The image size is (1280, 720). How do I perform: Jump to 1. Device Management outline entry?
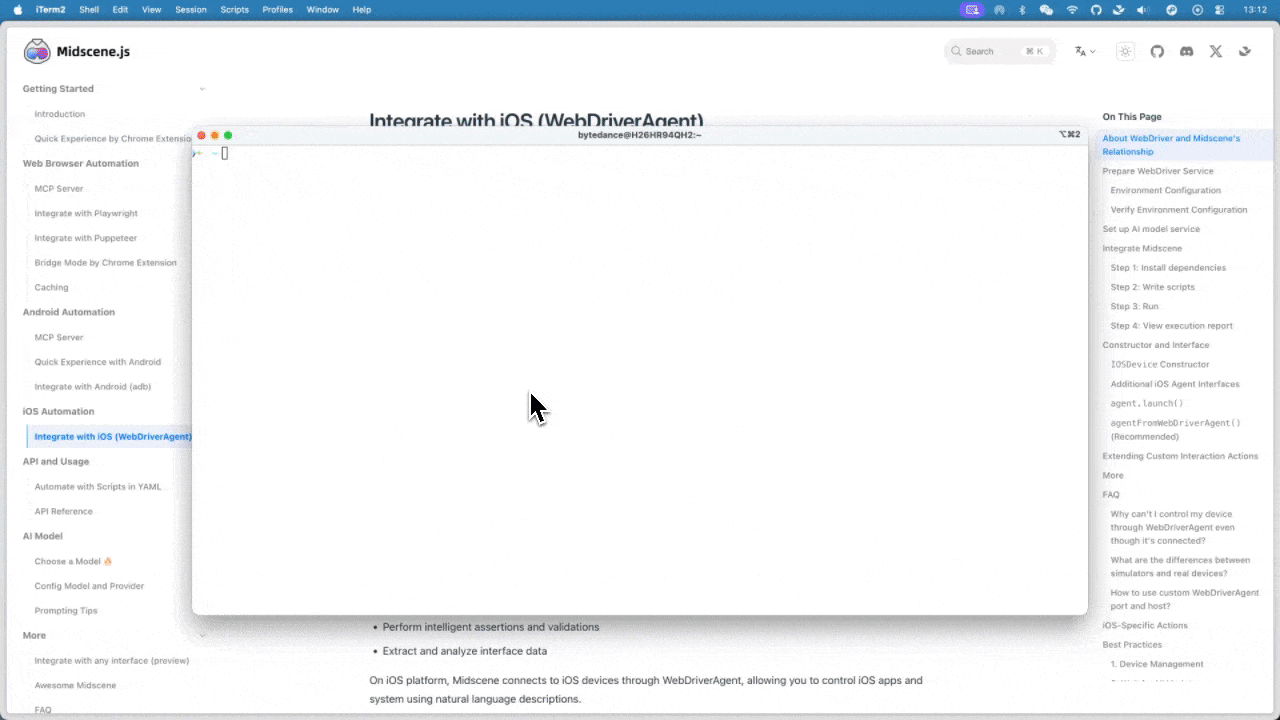pyautogui.click(x=1157, y=664)
